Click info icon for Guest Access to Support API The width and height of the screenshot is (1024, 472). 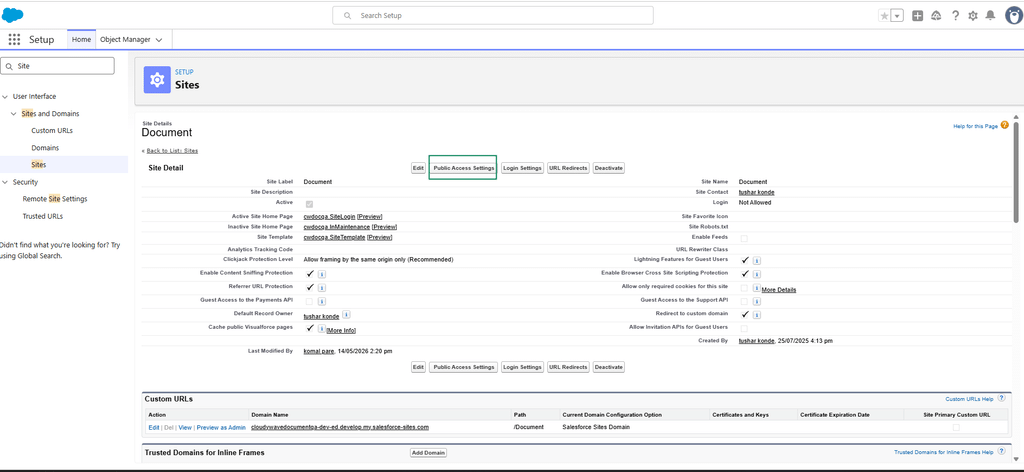click(756, 301)
